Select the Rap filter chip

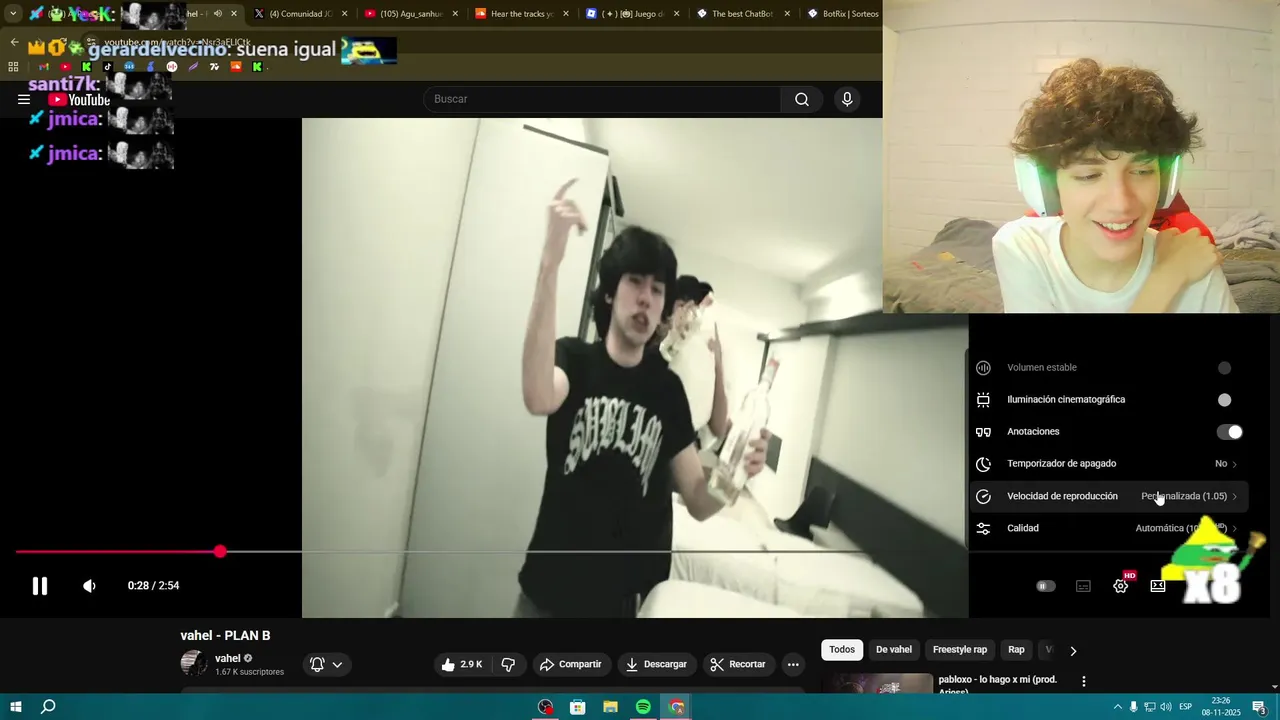click(x=1016, y=650)
